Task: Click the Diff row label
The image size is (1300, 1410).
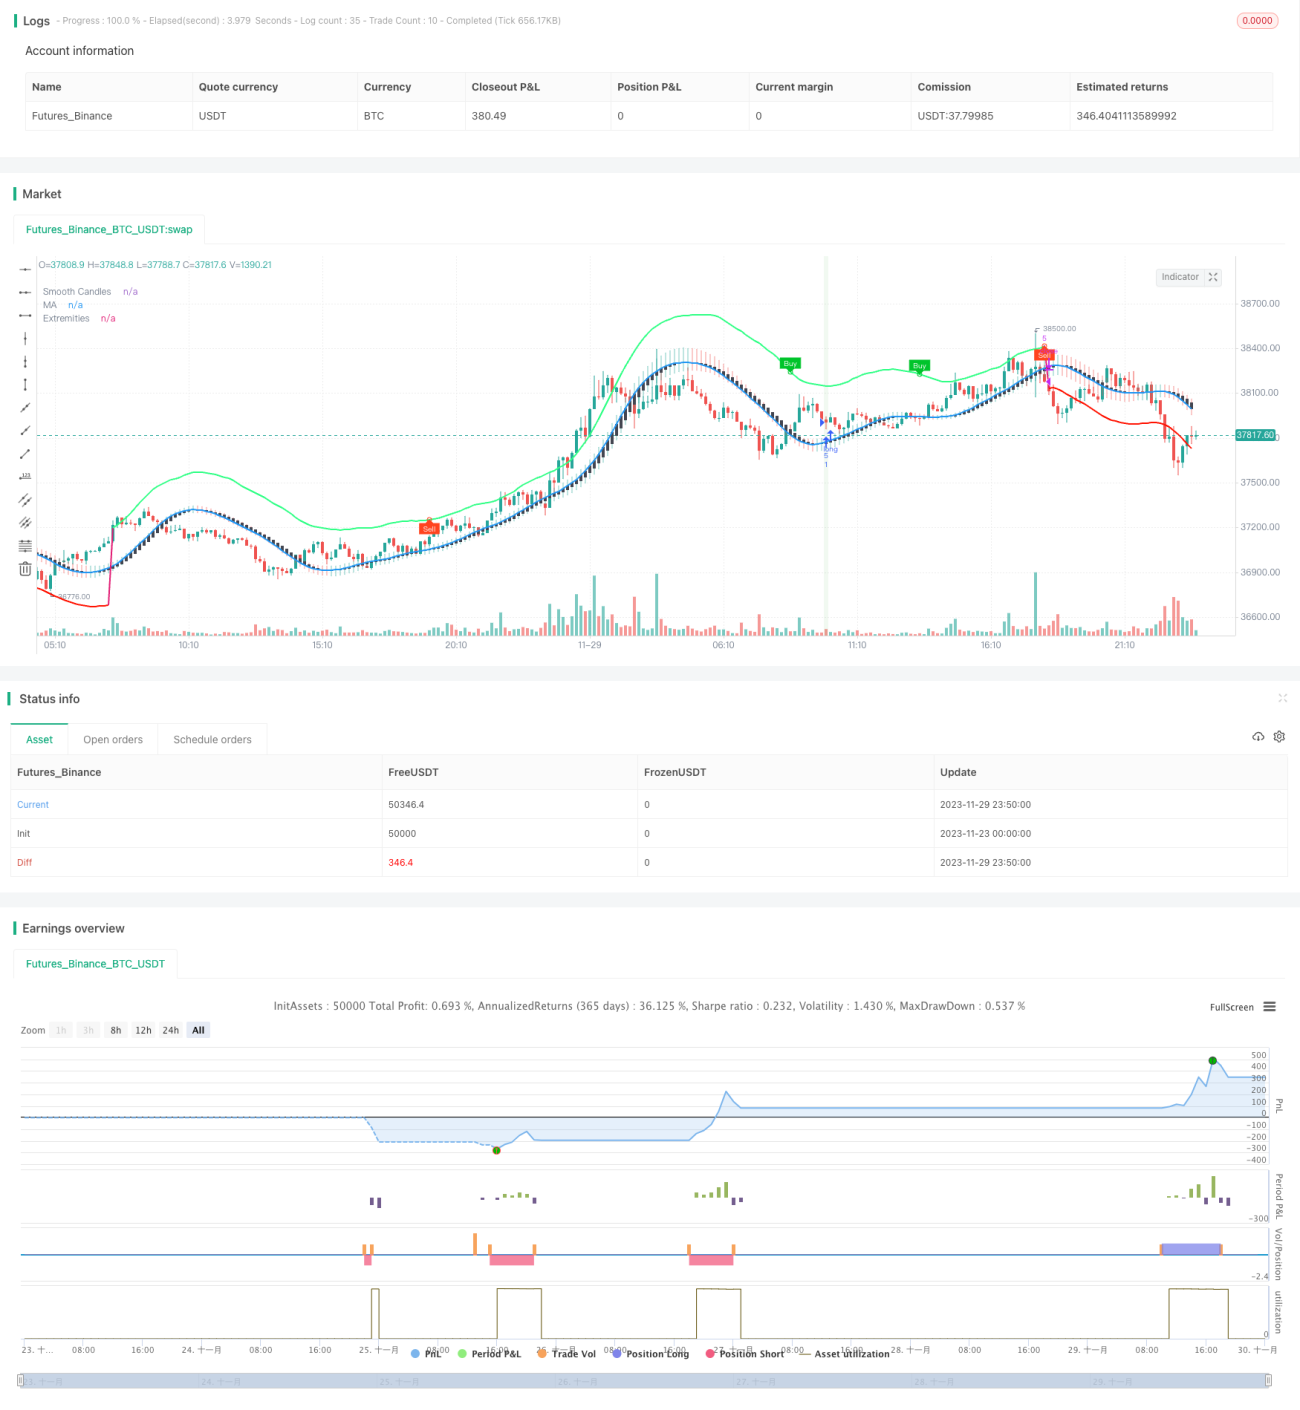Action: [25, 863]
